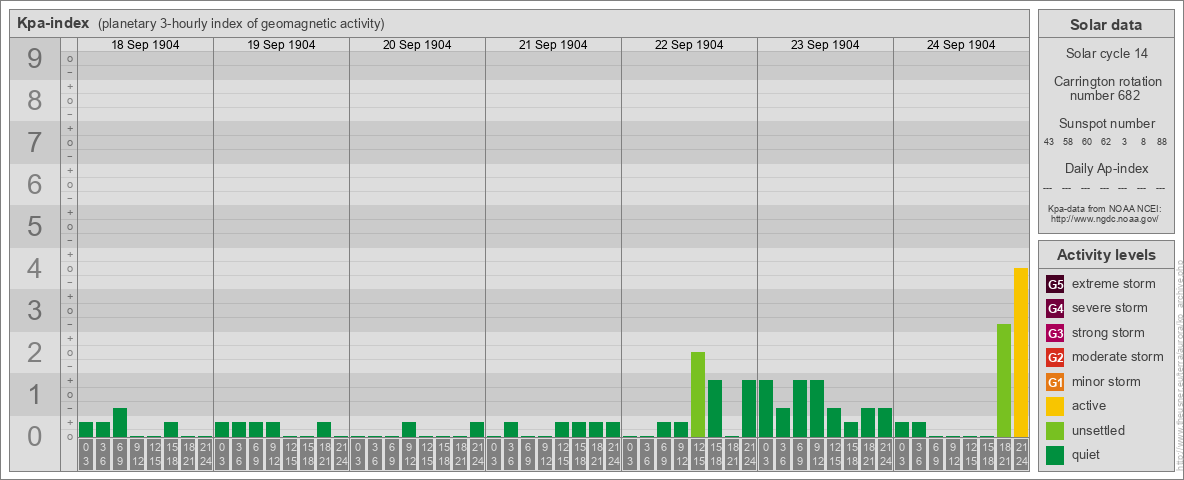
Task: Click the 22 Sep 21-24 green bar
Action: coord(748,408)
